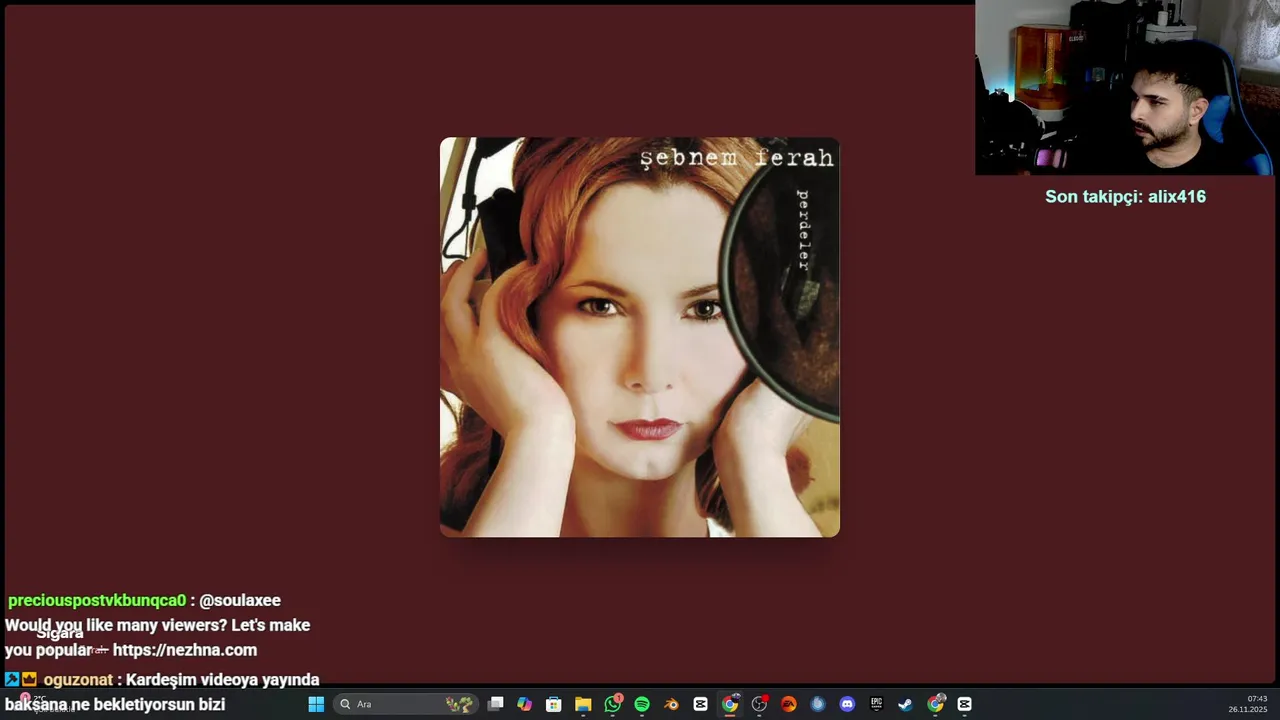Click the @soulaxee mention in chat
Viewport: 1280px width, 720px height.
coord(240,601)
